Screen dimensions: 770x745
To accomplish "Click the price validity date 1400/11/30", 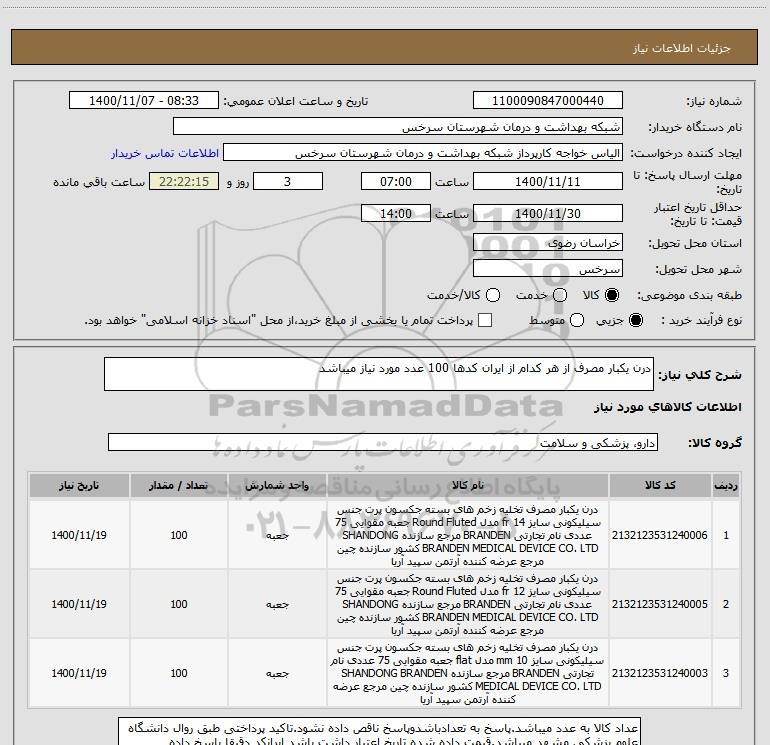I will point(548,214).
